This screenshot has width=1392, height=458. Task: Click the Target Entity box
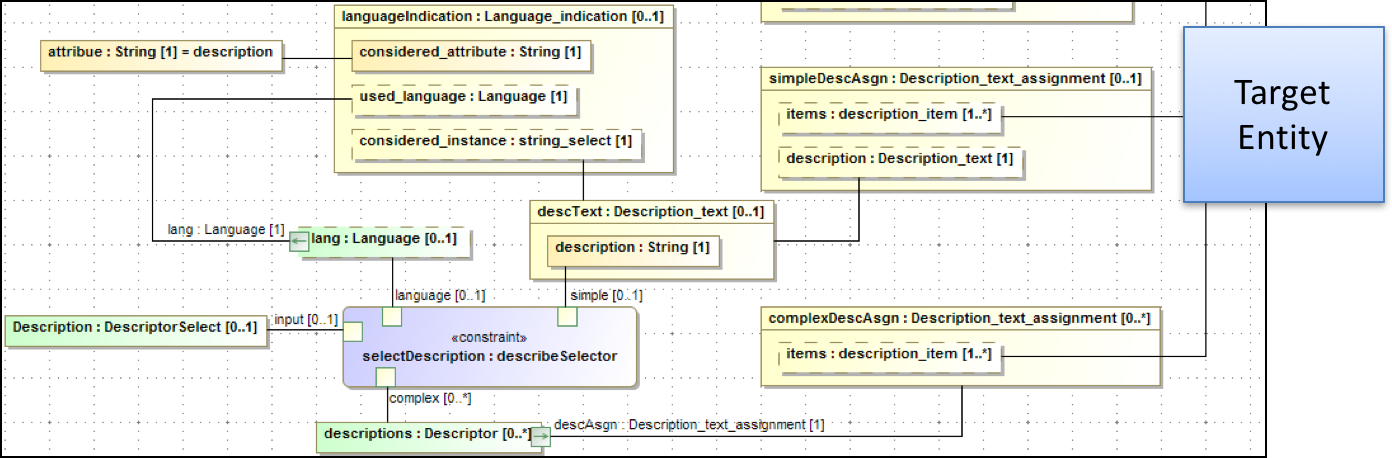[1281, 115]
